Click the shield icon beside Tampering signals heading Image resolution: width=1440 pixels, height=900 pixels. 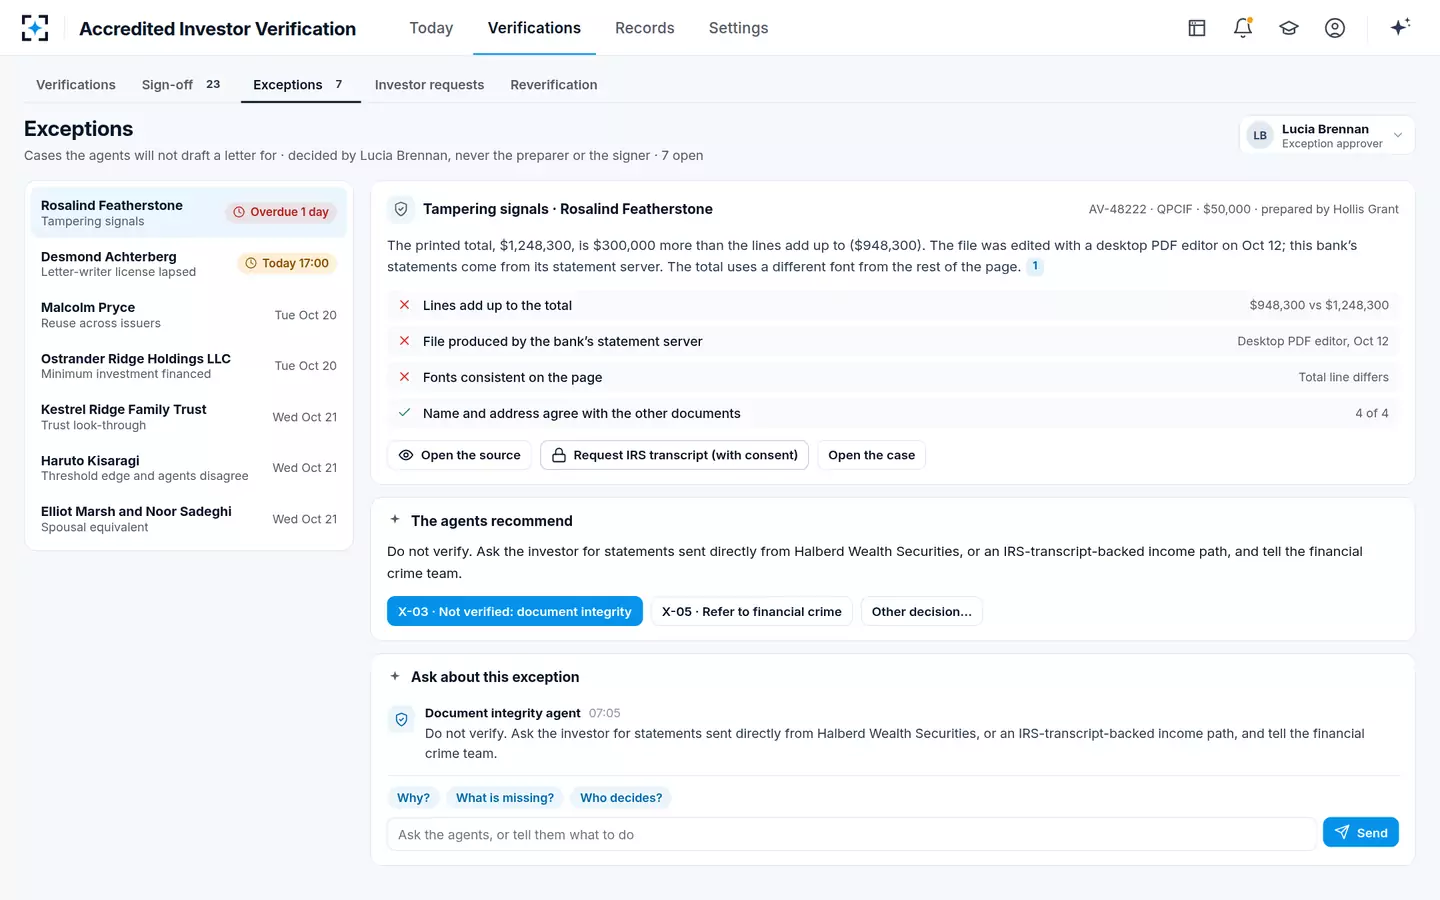(401, 209)
